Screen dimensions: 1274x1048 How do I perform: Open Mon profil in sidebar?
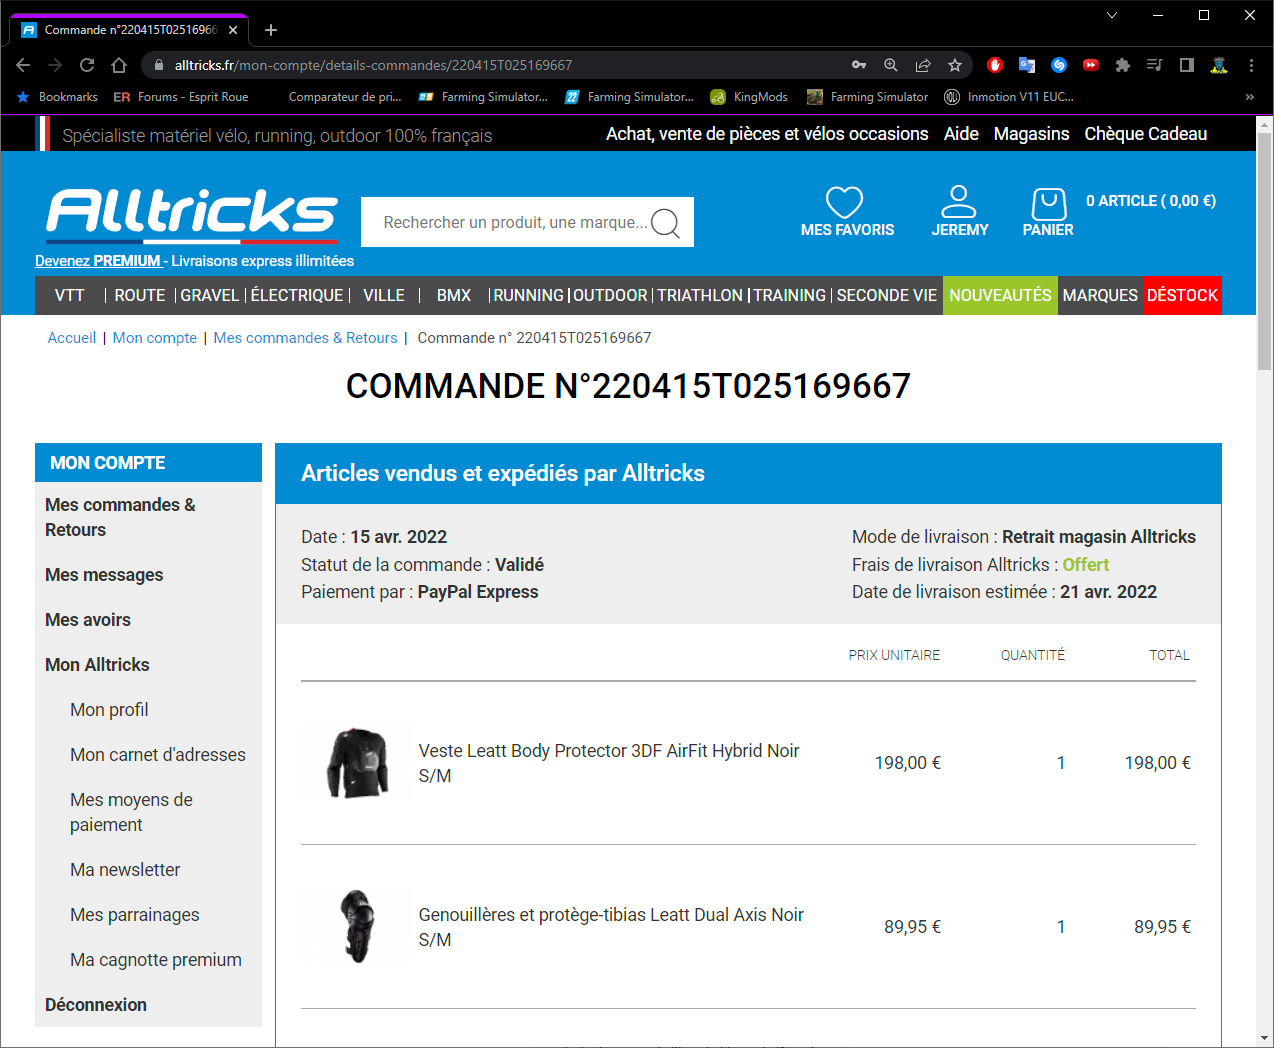pyautogui.click(x=109, y=710)
